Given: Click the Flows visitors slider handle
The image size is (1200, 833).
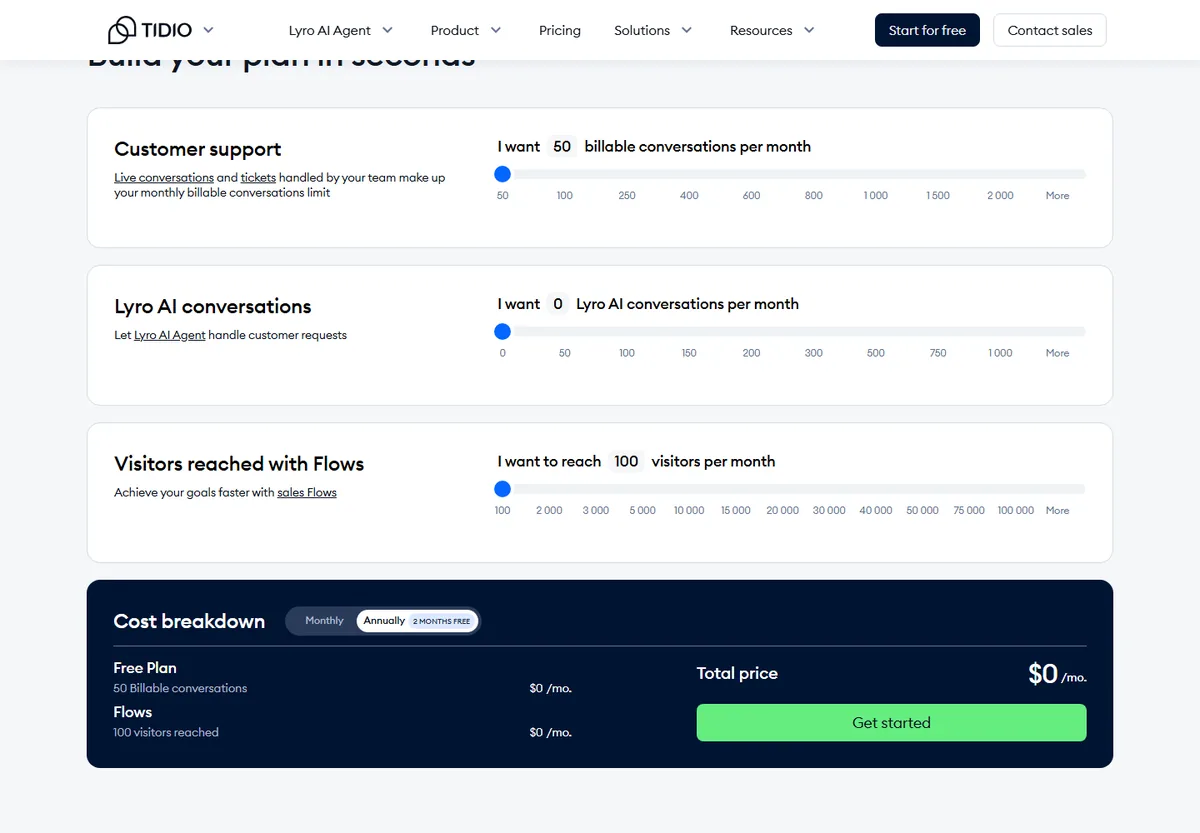Looking at the screenshot, I should click(503, 489).
